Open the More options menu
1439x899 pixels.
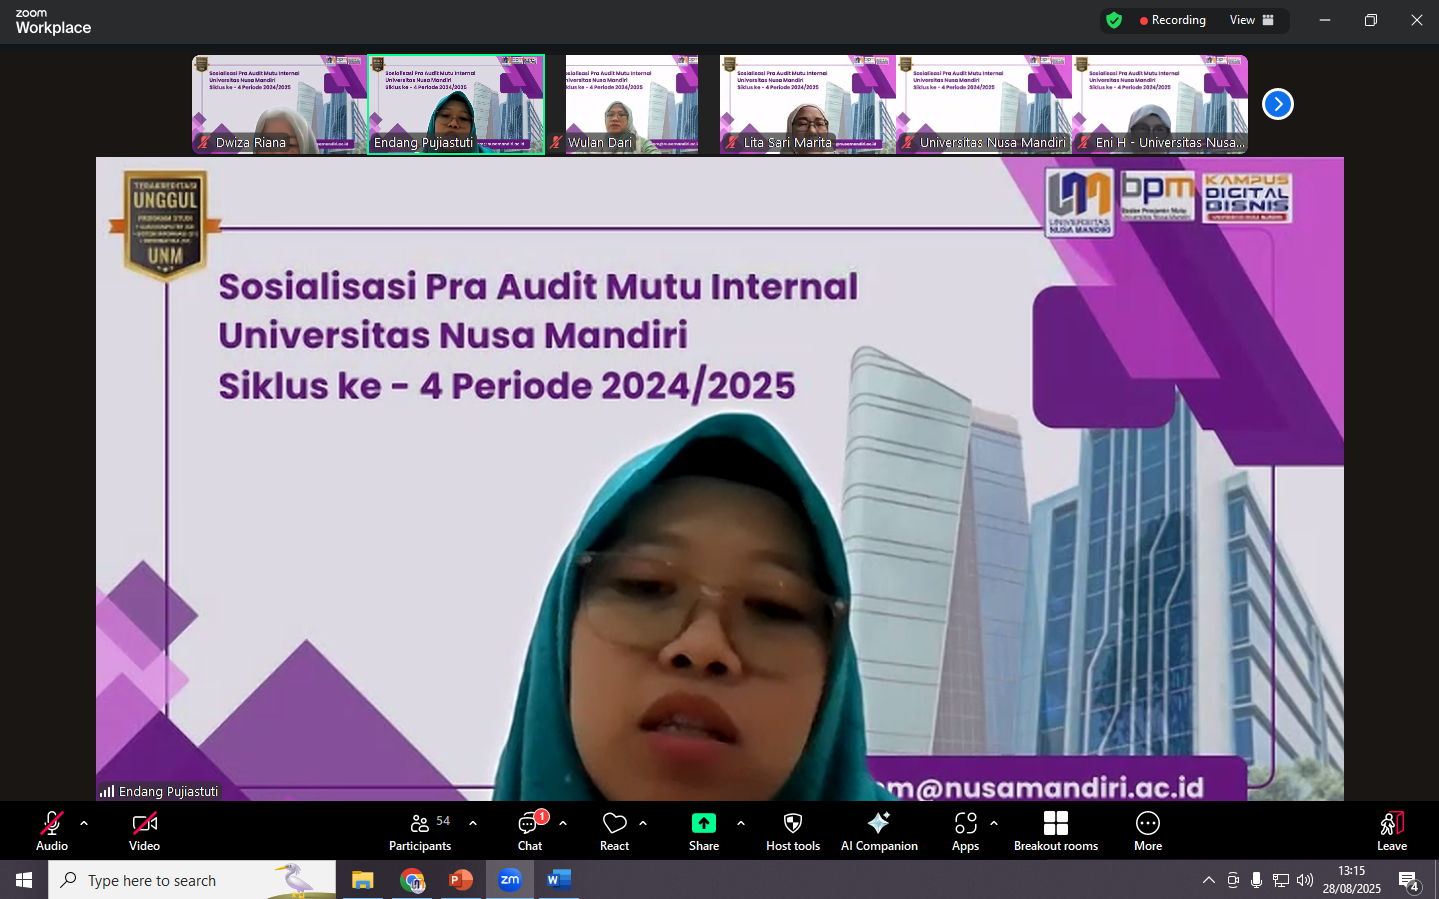coord(1148,831)
